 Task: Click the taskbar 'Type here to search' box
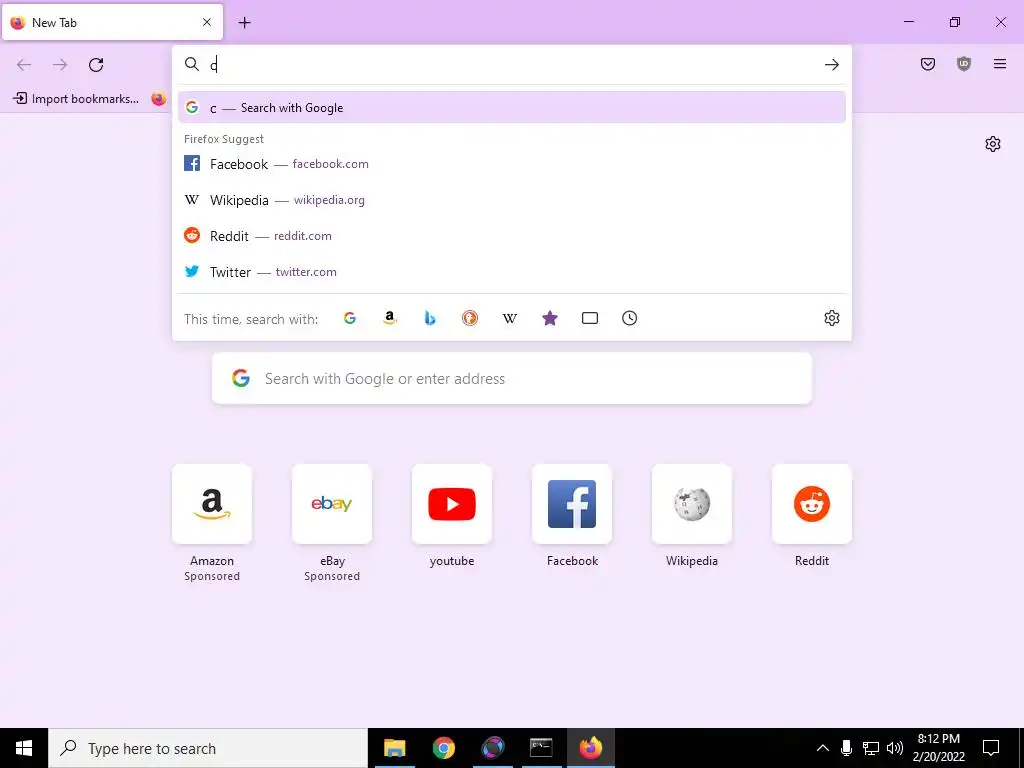(x=208, y=748)
